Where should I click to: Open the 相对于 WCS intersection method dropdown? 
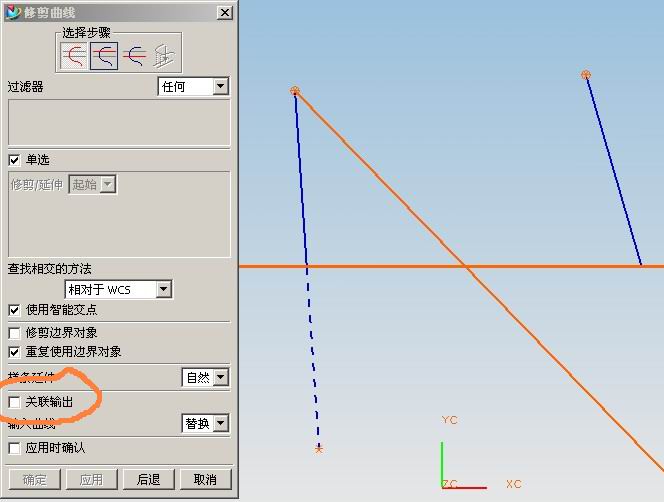[118, 290]
